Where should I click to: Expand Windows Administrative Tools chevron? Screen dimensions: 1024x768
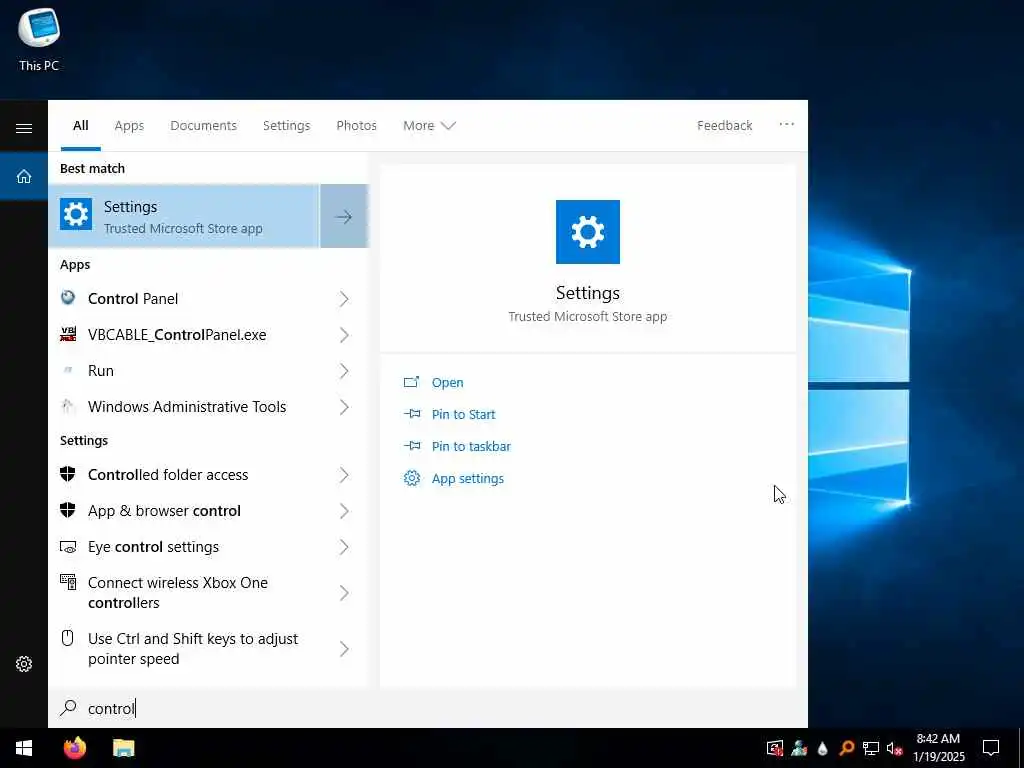pos(344,406)
